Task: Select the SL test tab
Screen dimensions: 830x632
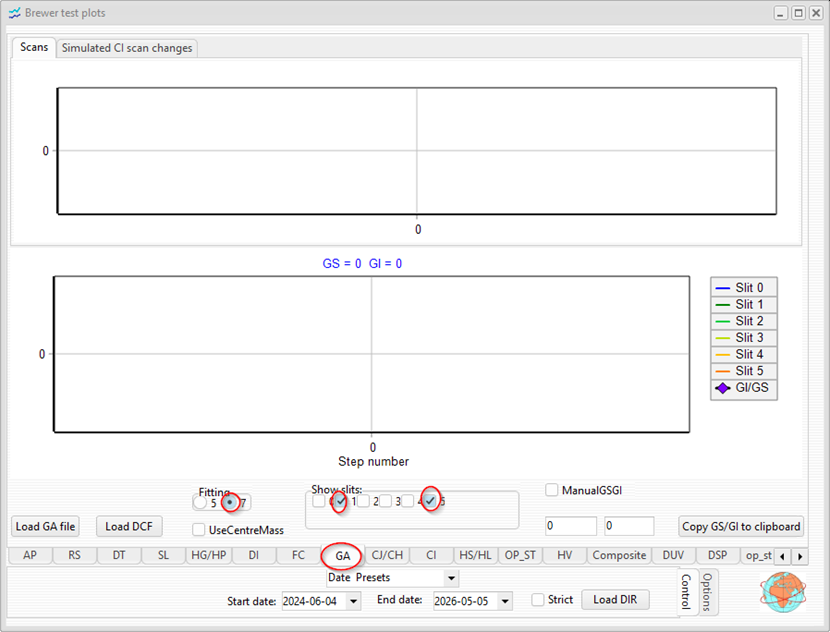Action: [163, 555]
